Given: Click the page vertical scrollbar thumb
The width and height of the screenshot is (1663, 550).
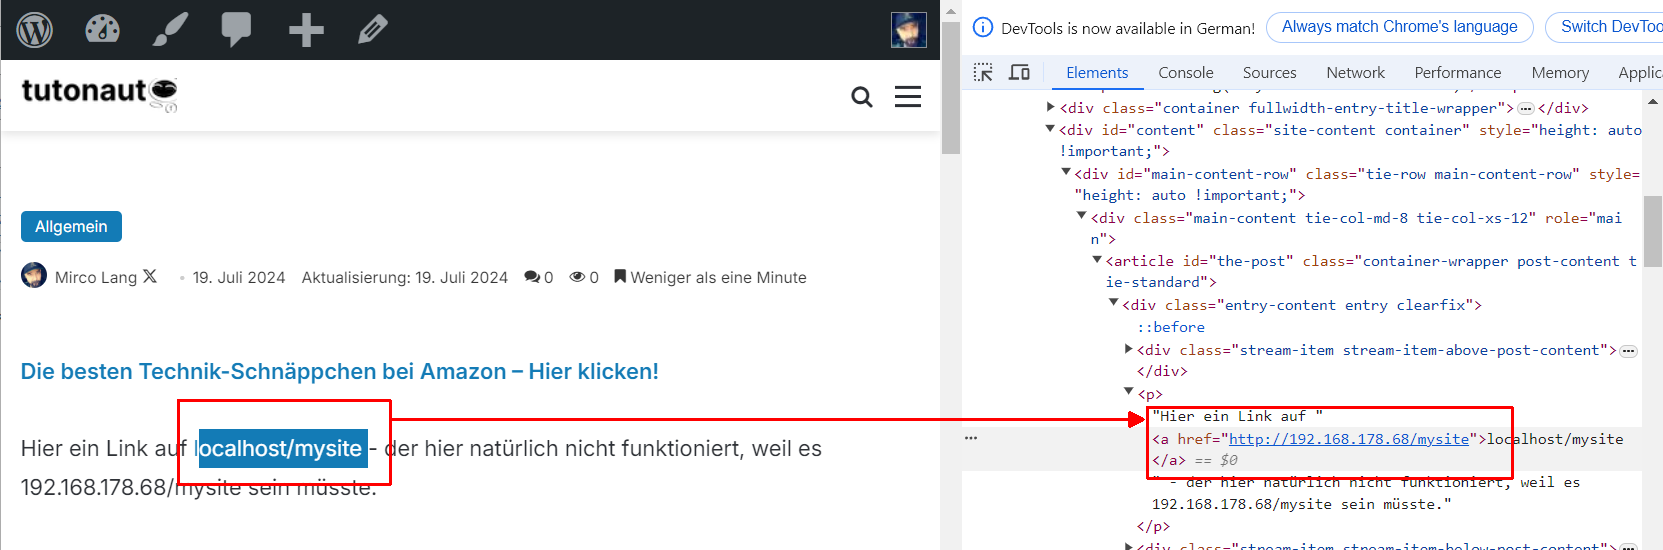Looking at the screenshot, I should coord(950,90).
